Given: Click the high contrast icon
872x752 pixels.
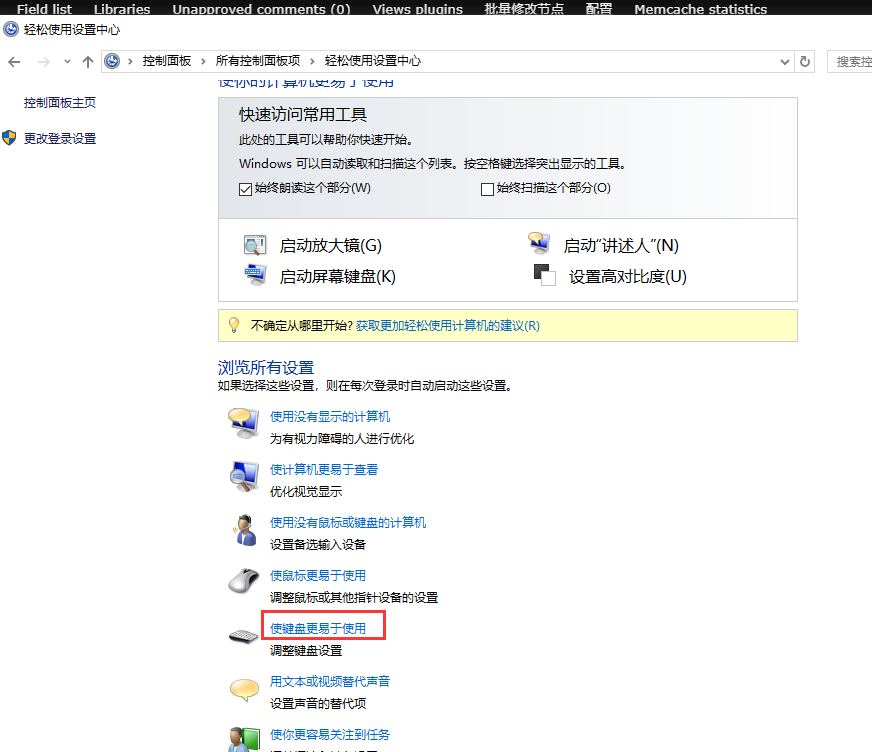Looking at the screenshot, I should tap(544, 276).
